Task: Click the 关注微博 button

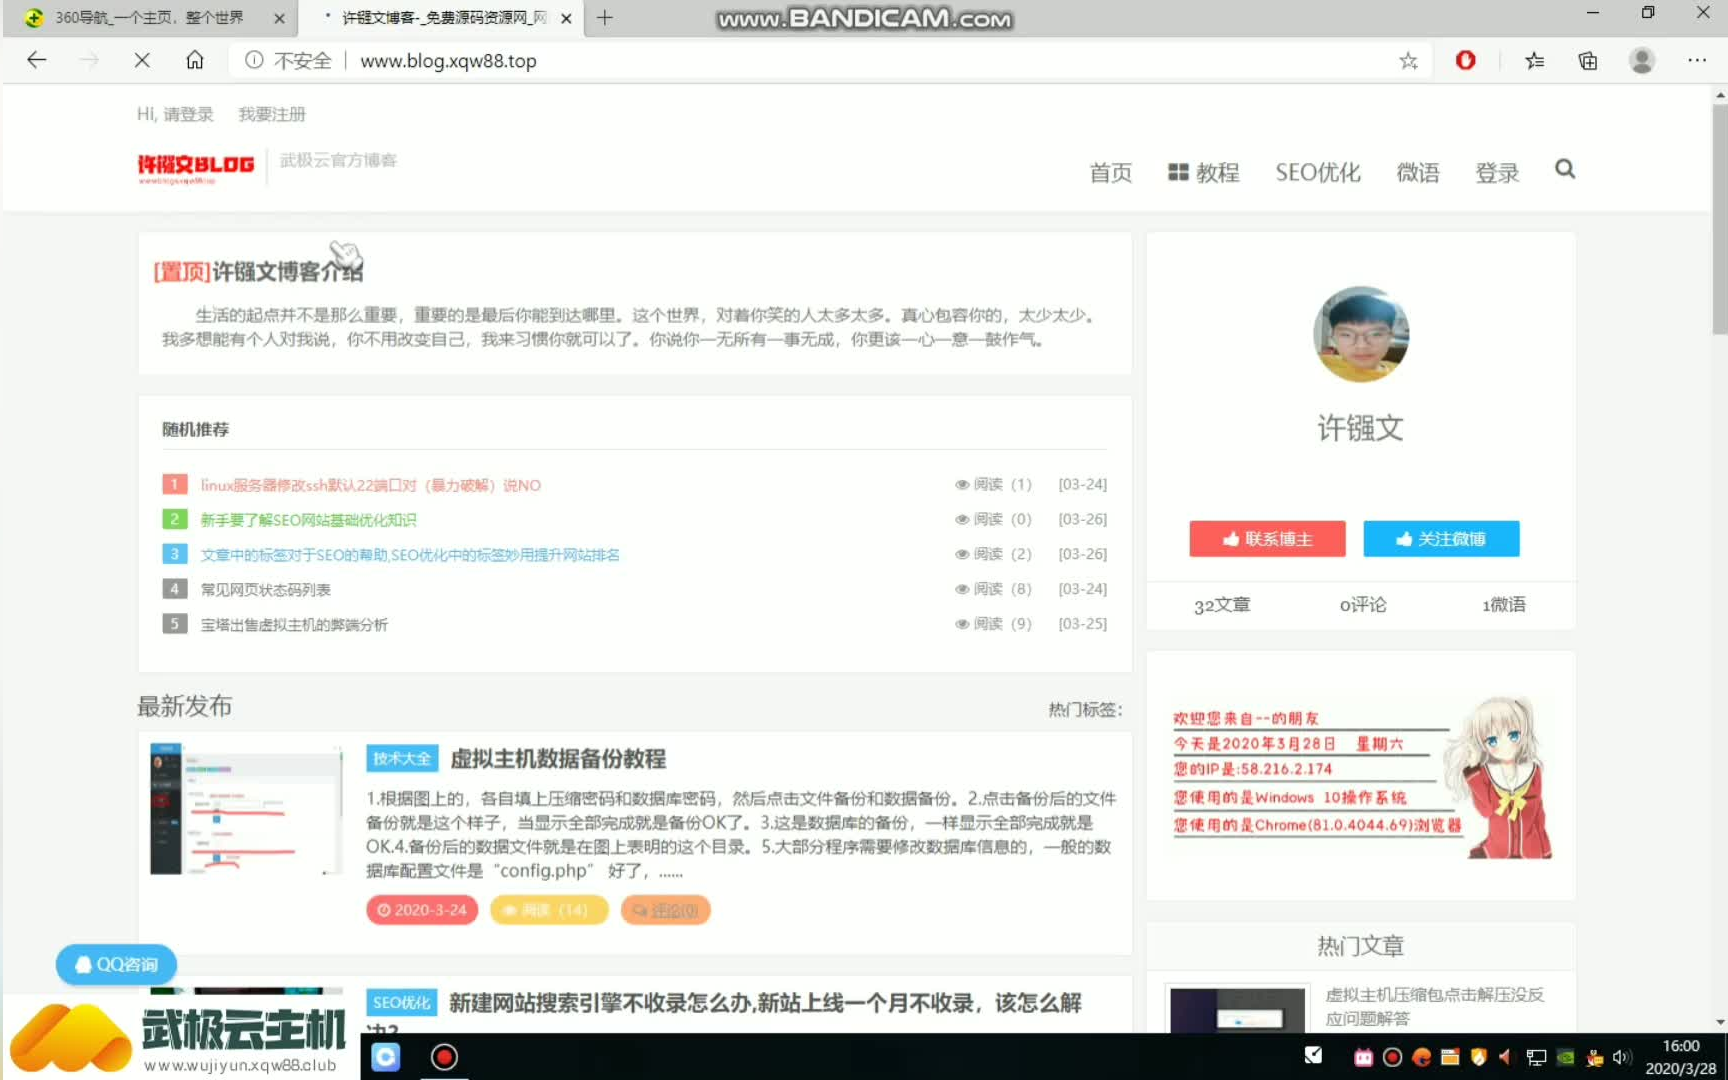Action: [1441, 539]
